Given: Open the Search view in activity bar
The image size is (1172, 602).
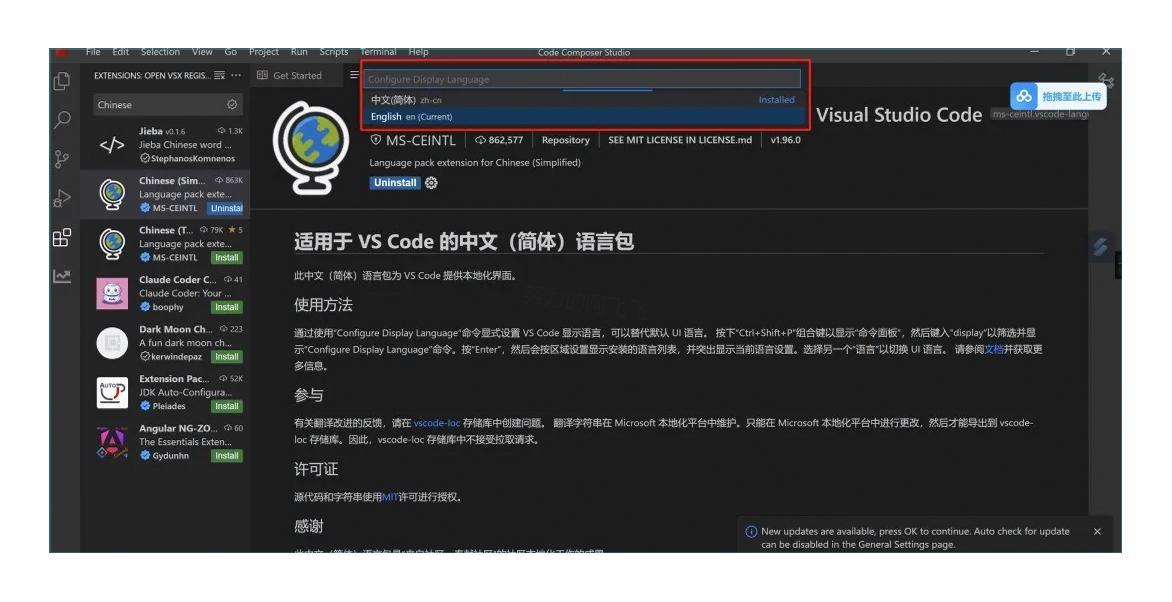Looking at the screenshot, I should 63,120.
